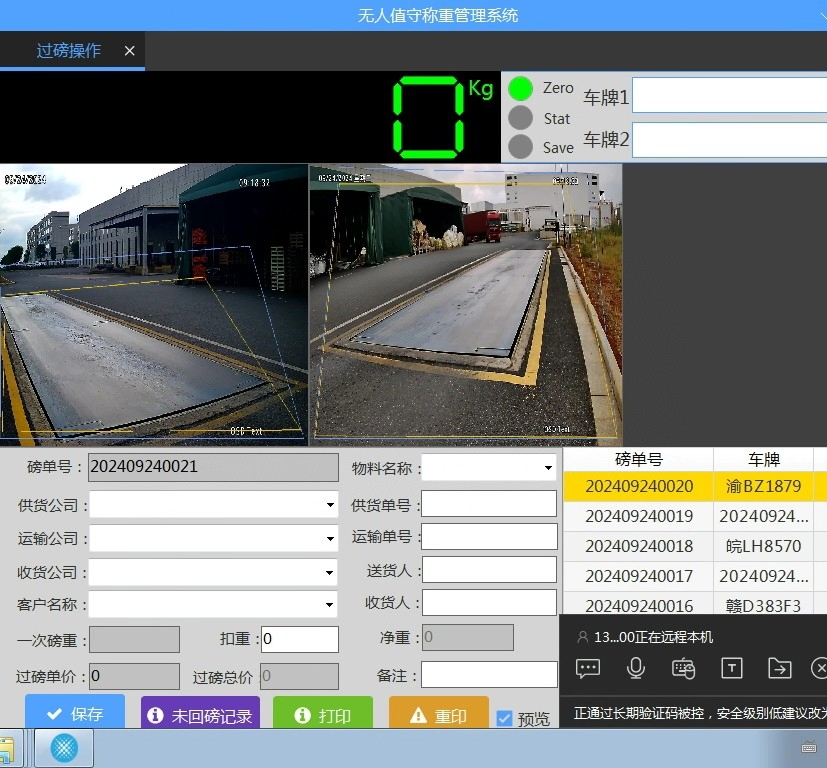Click the text T icon in remote panel
Image resolution: width=827 pixels, height=768 pixels.
pyautogui.click(x=732, y=668)
